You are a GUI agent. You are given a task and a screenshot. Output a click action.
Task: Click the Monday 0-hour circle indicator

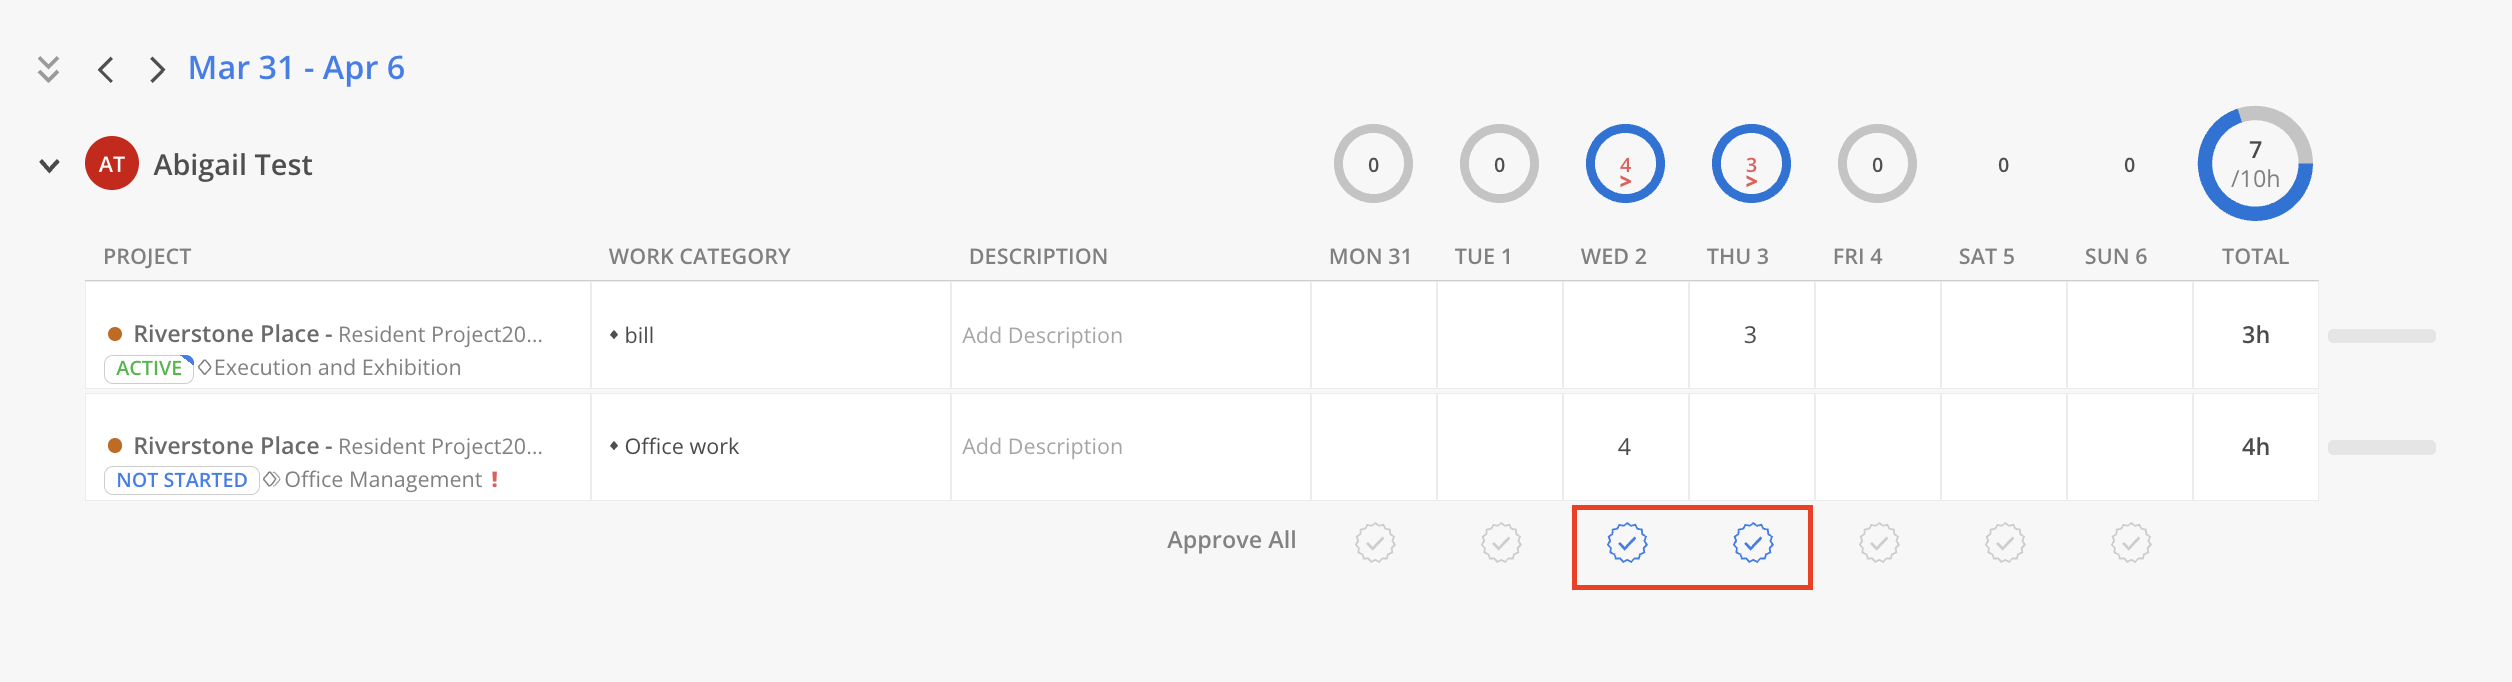[1373, 164]
